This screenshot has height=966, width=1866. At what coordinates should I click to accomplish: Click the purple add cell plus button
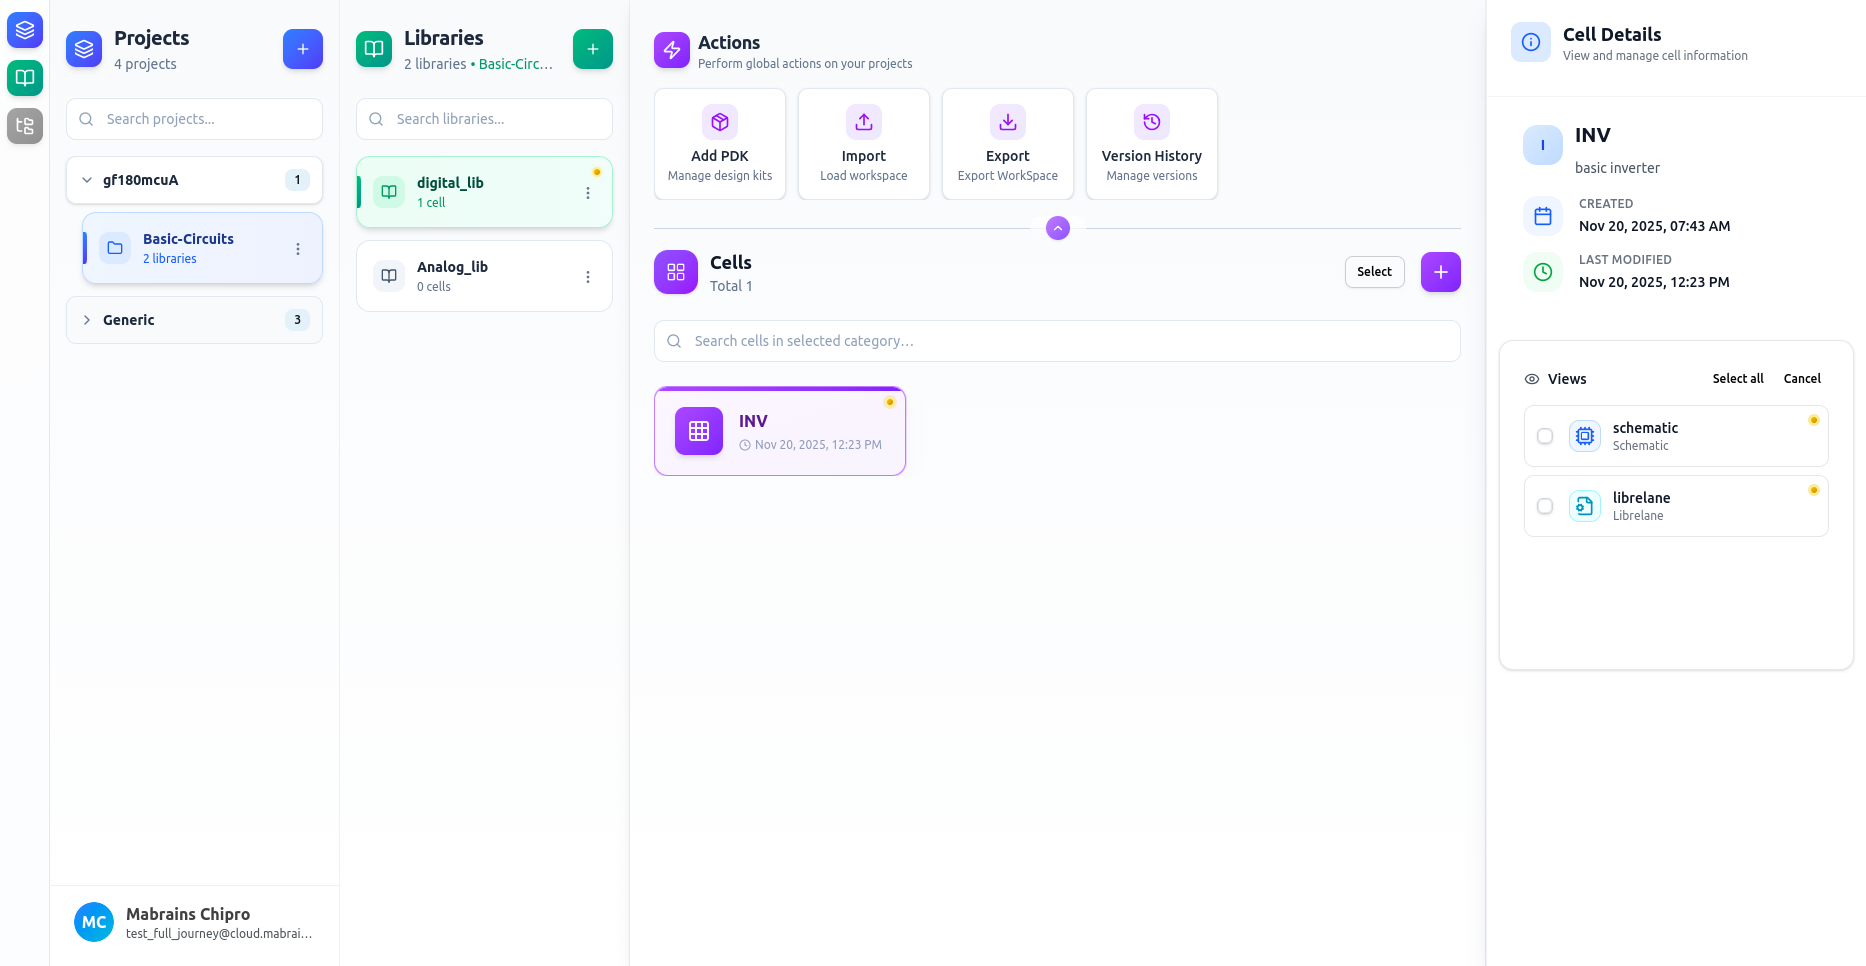pyautogui.click(x=1440, y=272)
